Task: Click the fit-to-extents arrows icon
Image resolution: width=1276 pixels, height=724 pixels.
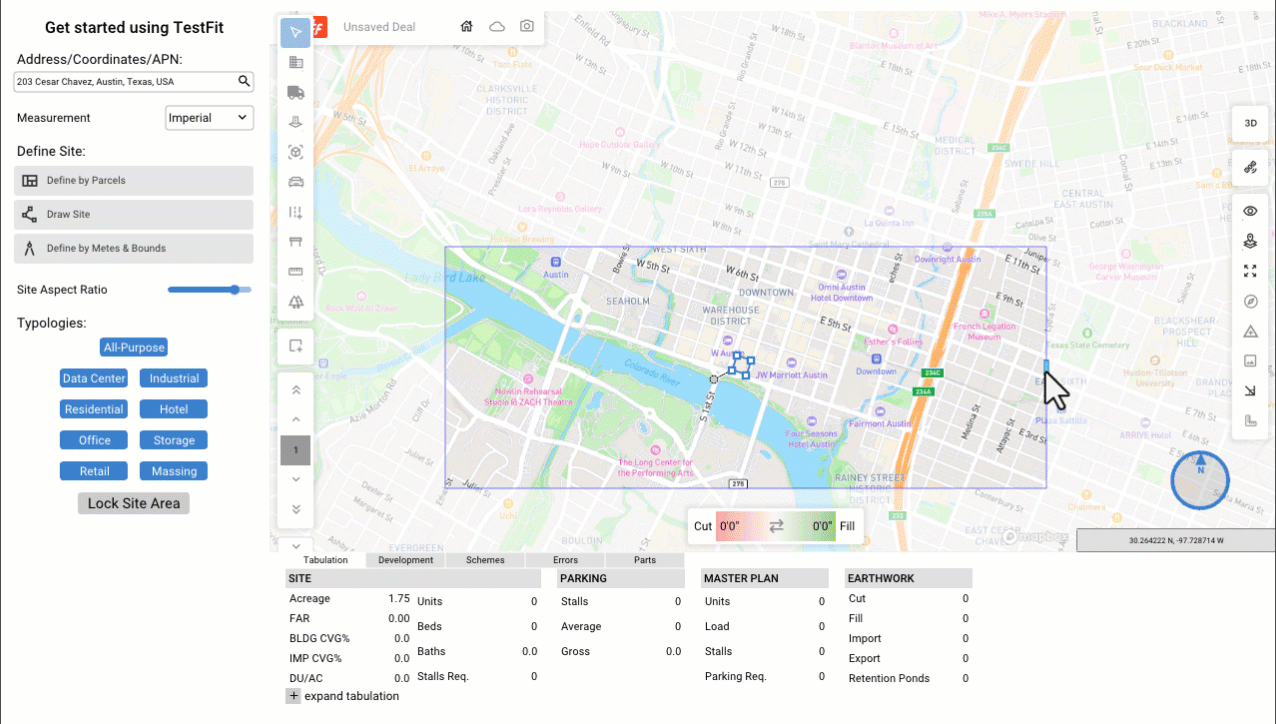Action: pos(1250,271)
